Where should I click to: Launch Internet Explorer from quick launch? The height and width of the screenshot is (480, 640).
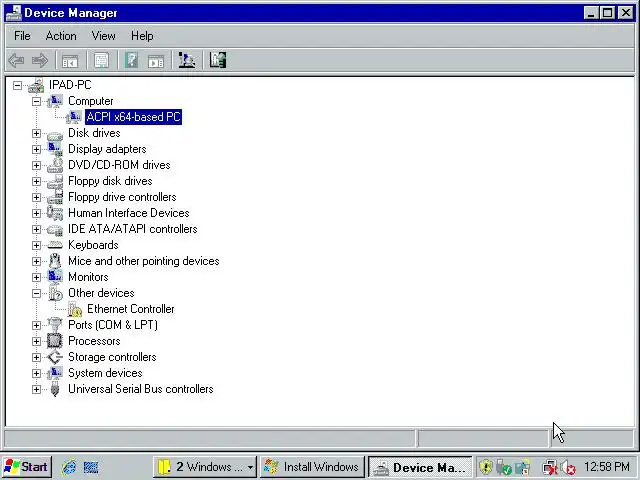point(69,467)
